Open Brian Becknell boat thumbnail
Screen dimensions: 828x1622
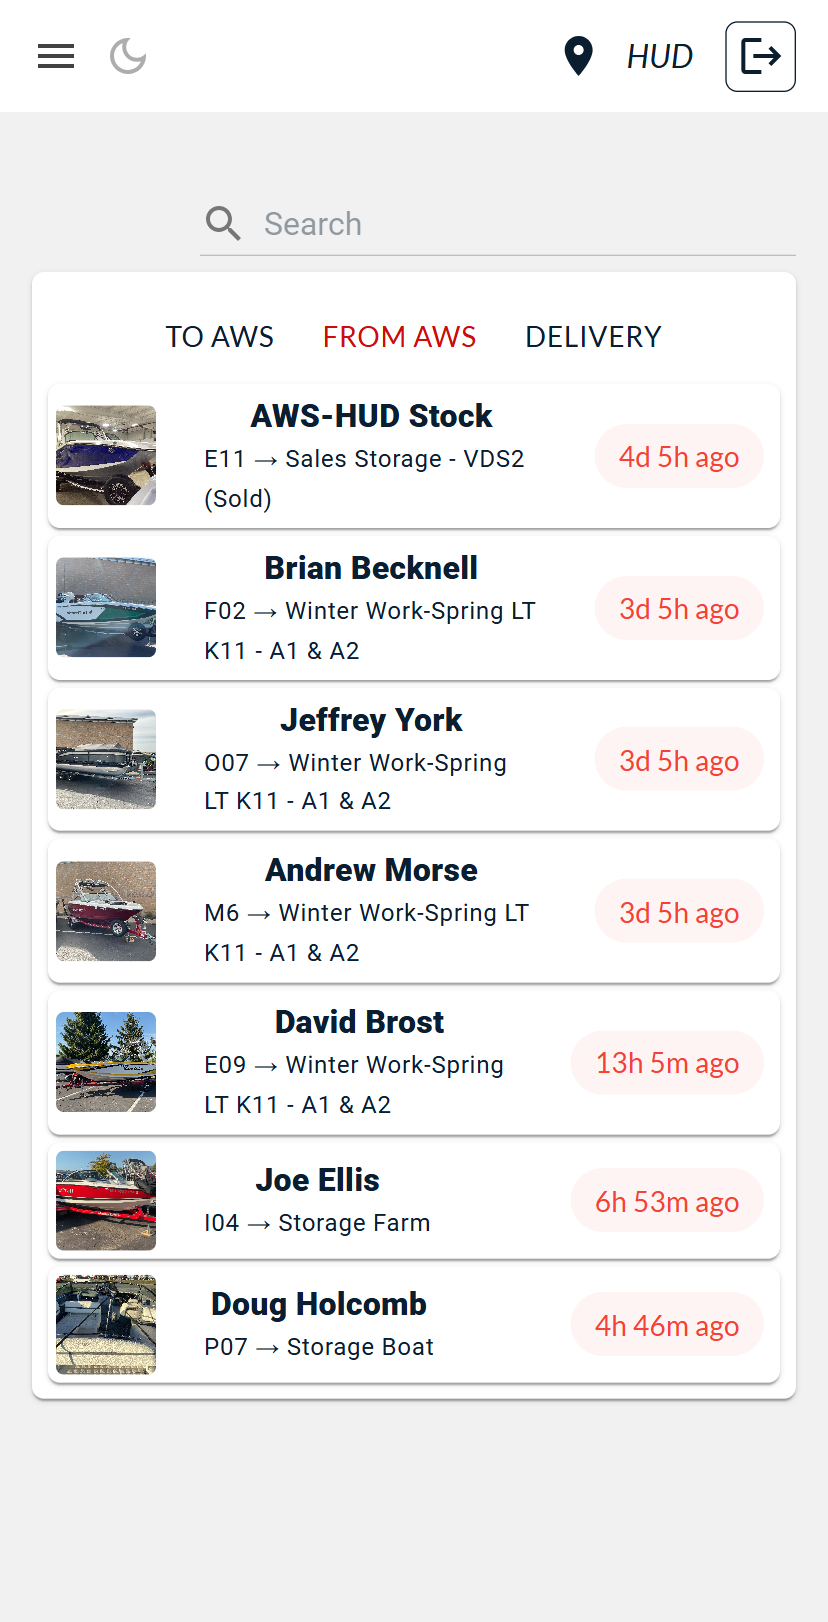pyautogui.click(x=106, y=607)
